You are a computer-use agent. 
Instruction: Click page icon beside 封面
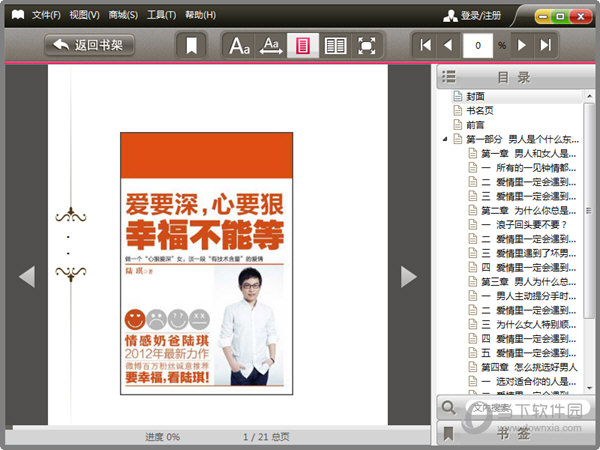tap(458, 96)
